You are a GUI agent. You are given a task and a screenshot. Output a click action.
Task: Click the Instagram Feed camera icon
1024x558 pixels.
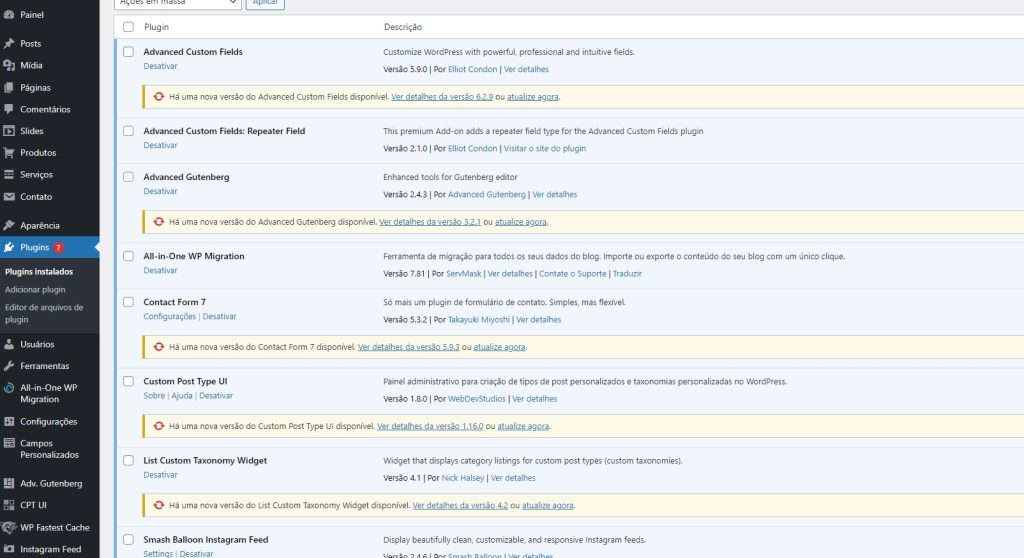pyautogui.click(x=8, y=549)
